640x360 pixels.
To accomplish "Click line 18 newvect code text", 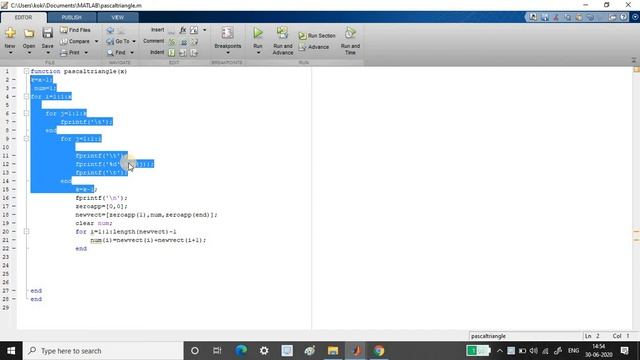I will click(146, 215).
